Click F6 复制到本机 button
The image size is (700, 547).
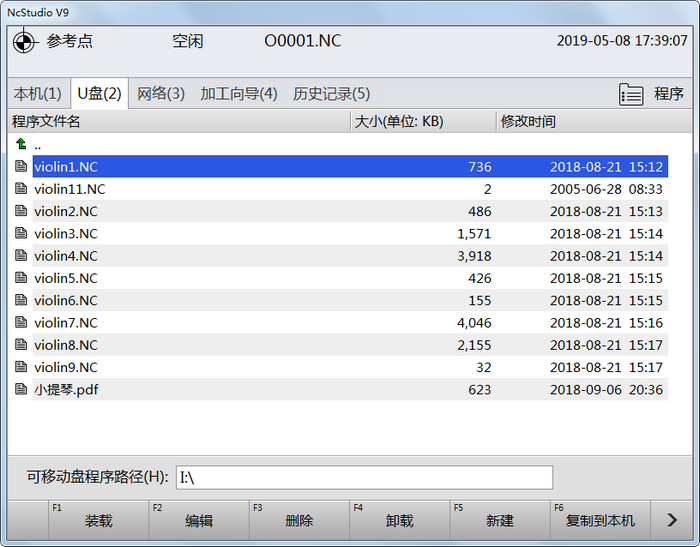pyautogui.click(x=600, y=520)
